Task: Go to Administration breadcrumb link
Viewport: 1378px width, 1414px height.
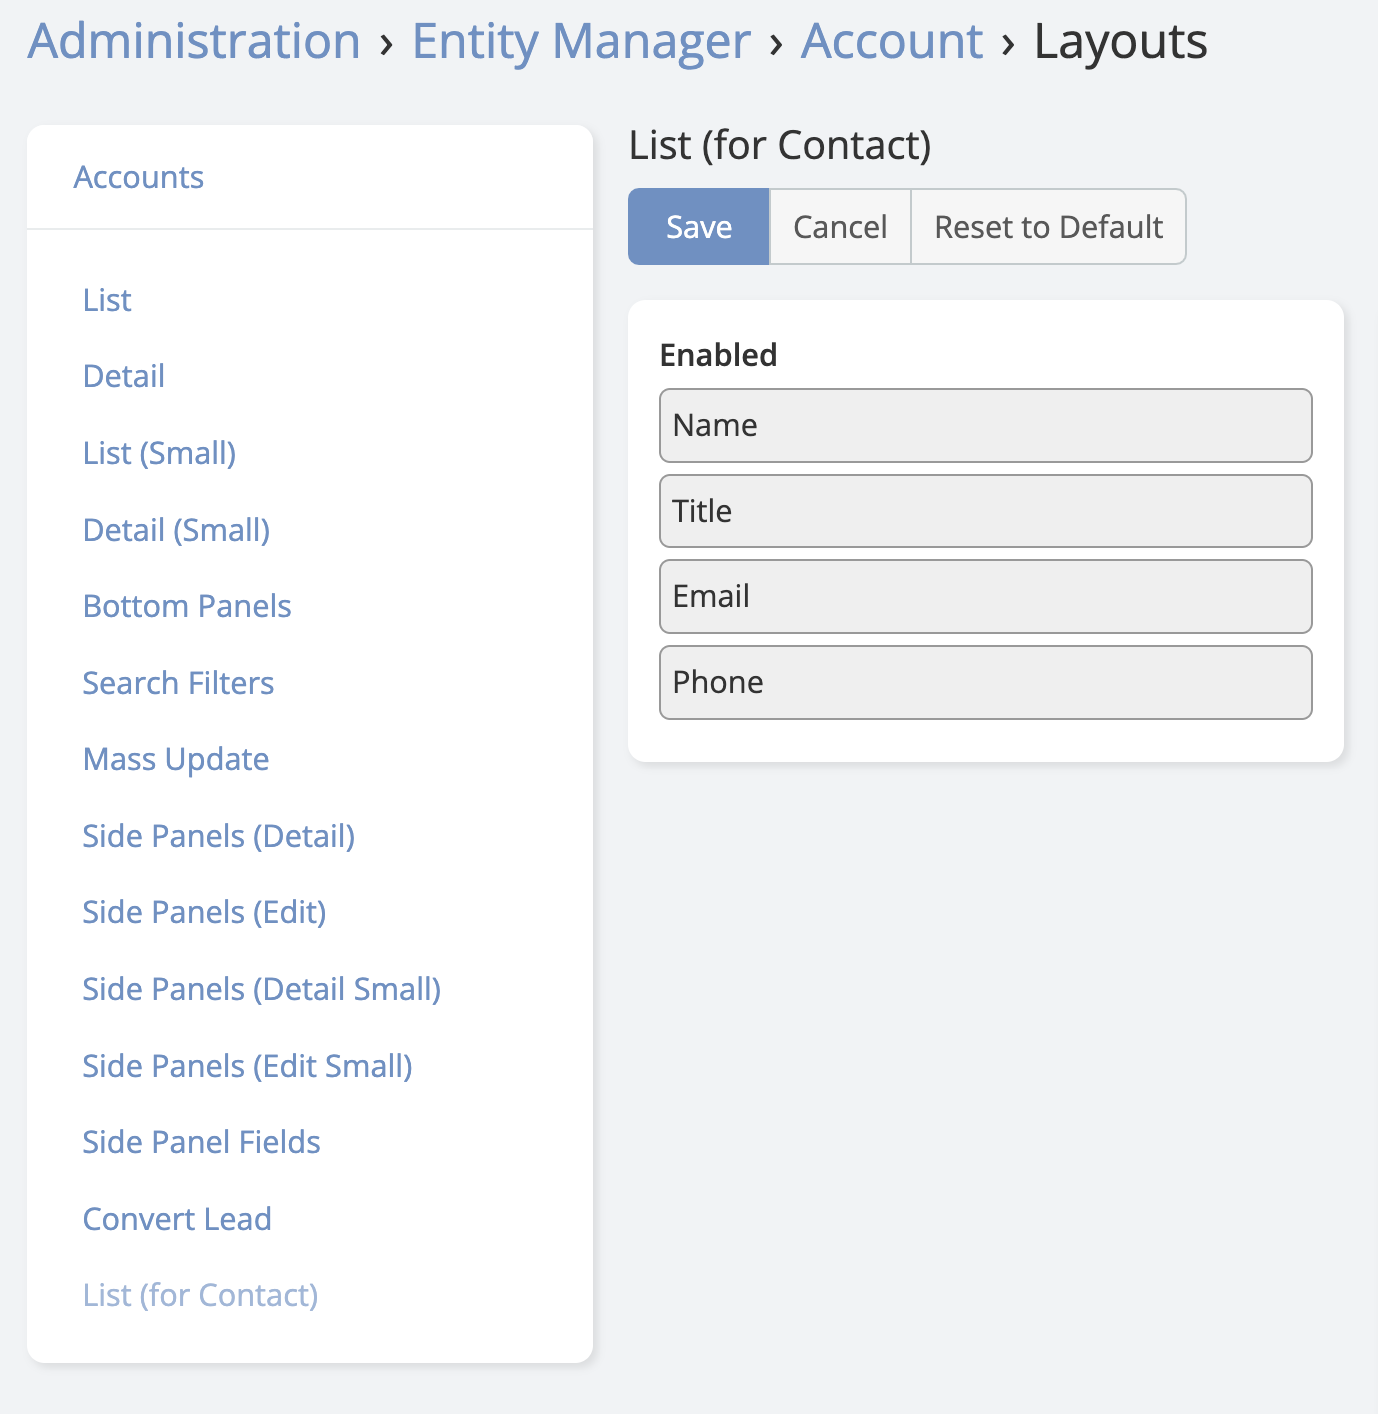Action: coord(194,42)
